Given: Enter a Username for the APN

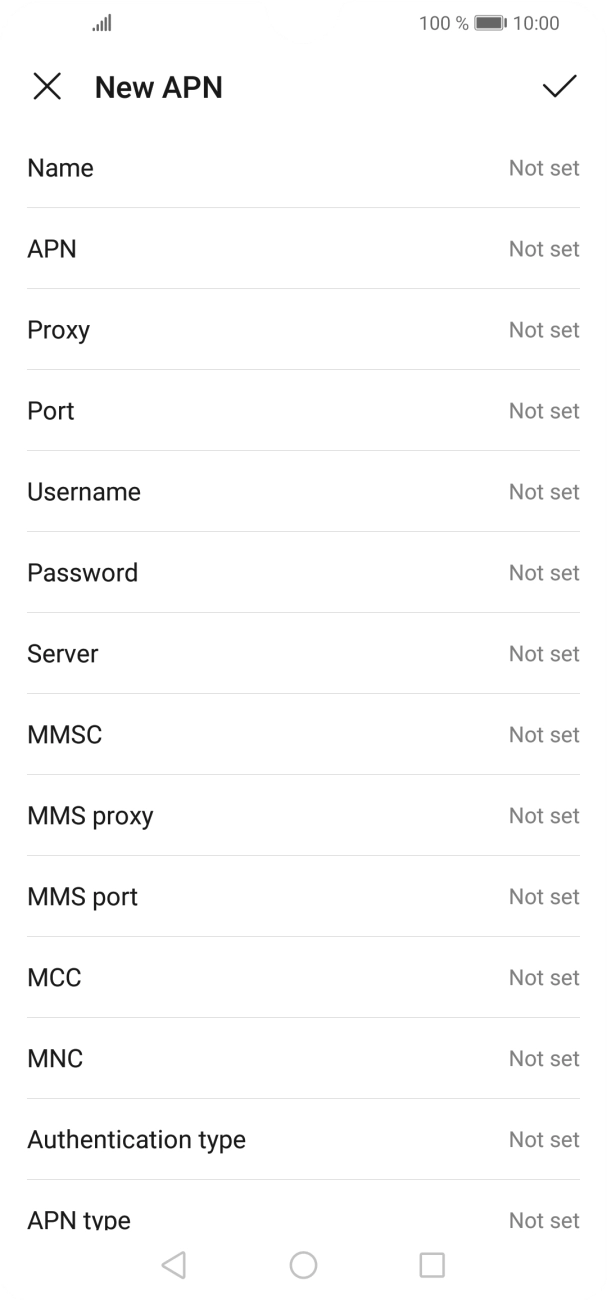Looking at the screenshot, I should (x=303, y=492).
